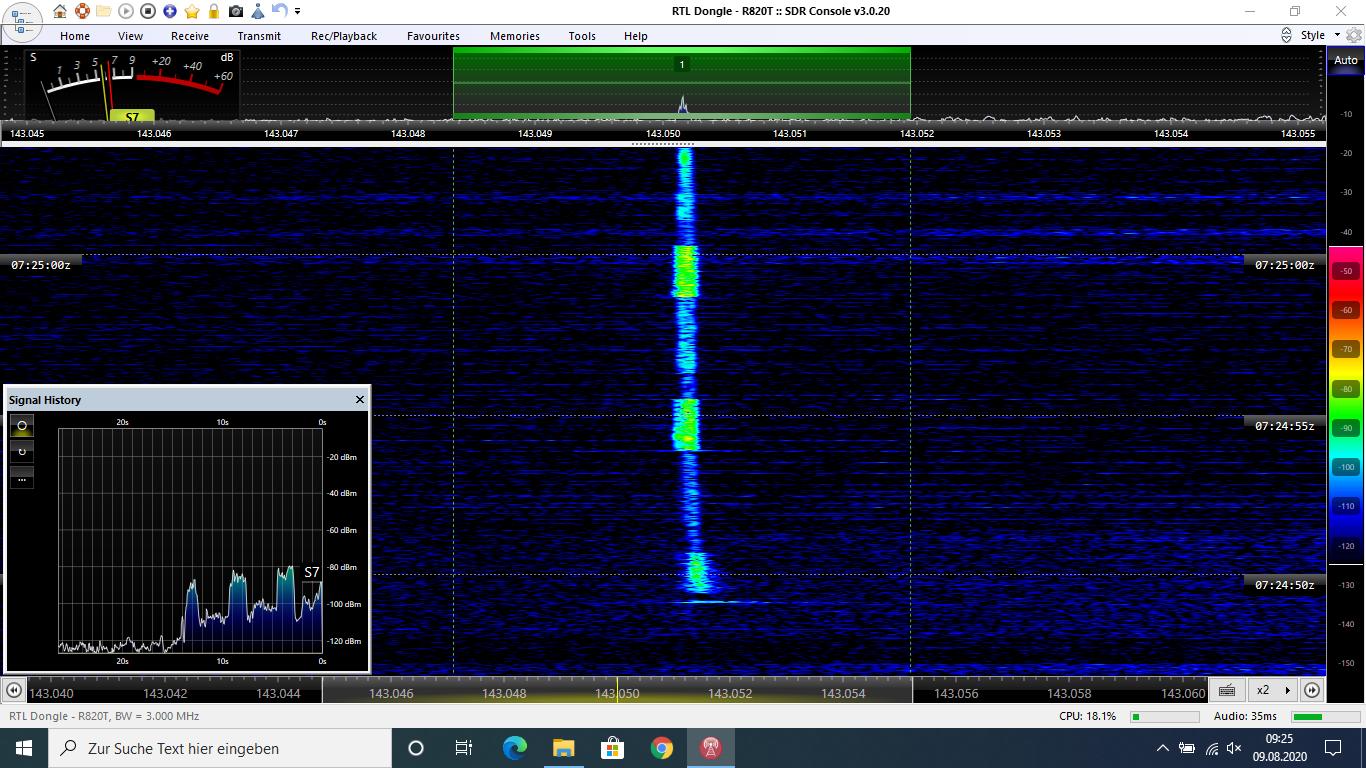Open File Explorer from the taskbar
The width and height of the screenshot is (1366, 768).
[x=563, y=748]
